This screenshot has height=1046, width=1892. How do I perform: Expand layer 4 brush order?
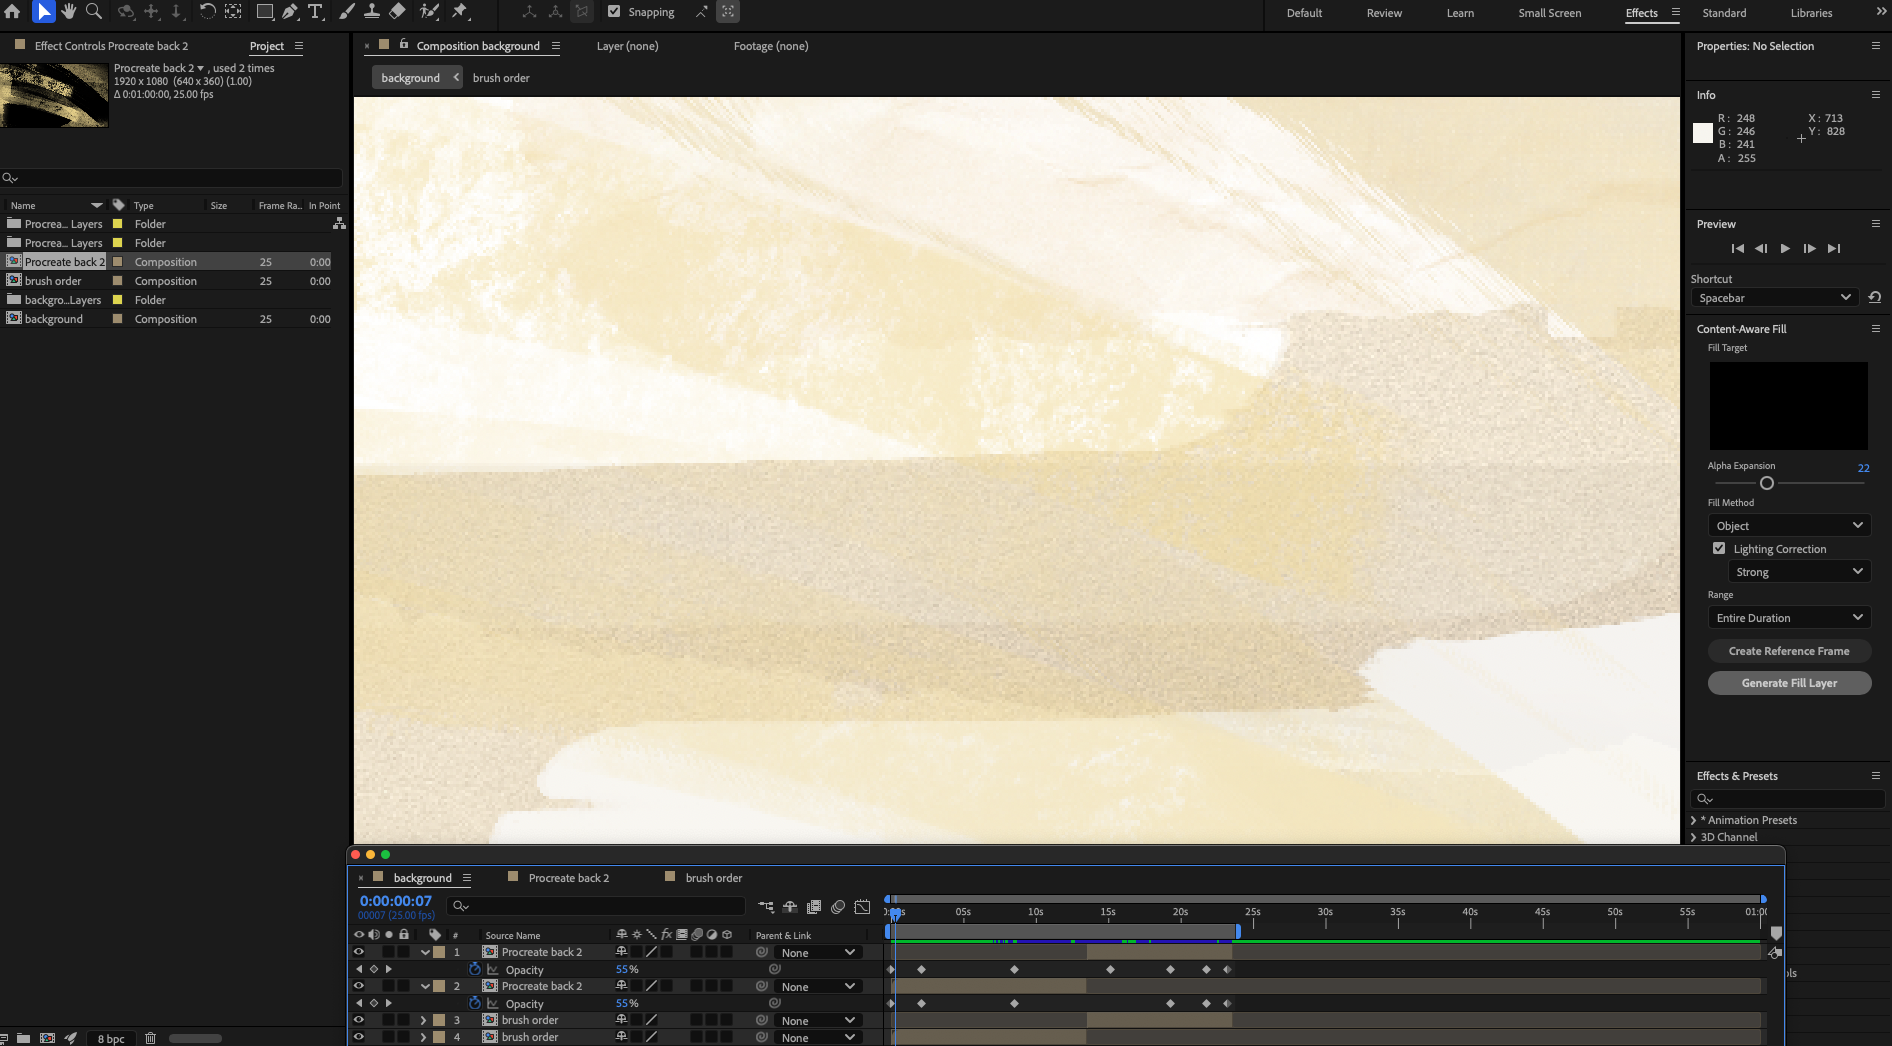pyautogui.click(x=424, y=1037)
